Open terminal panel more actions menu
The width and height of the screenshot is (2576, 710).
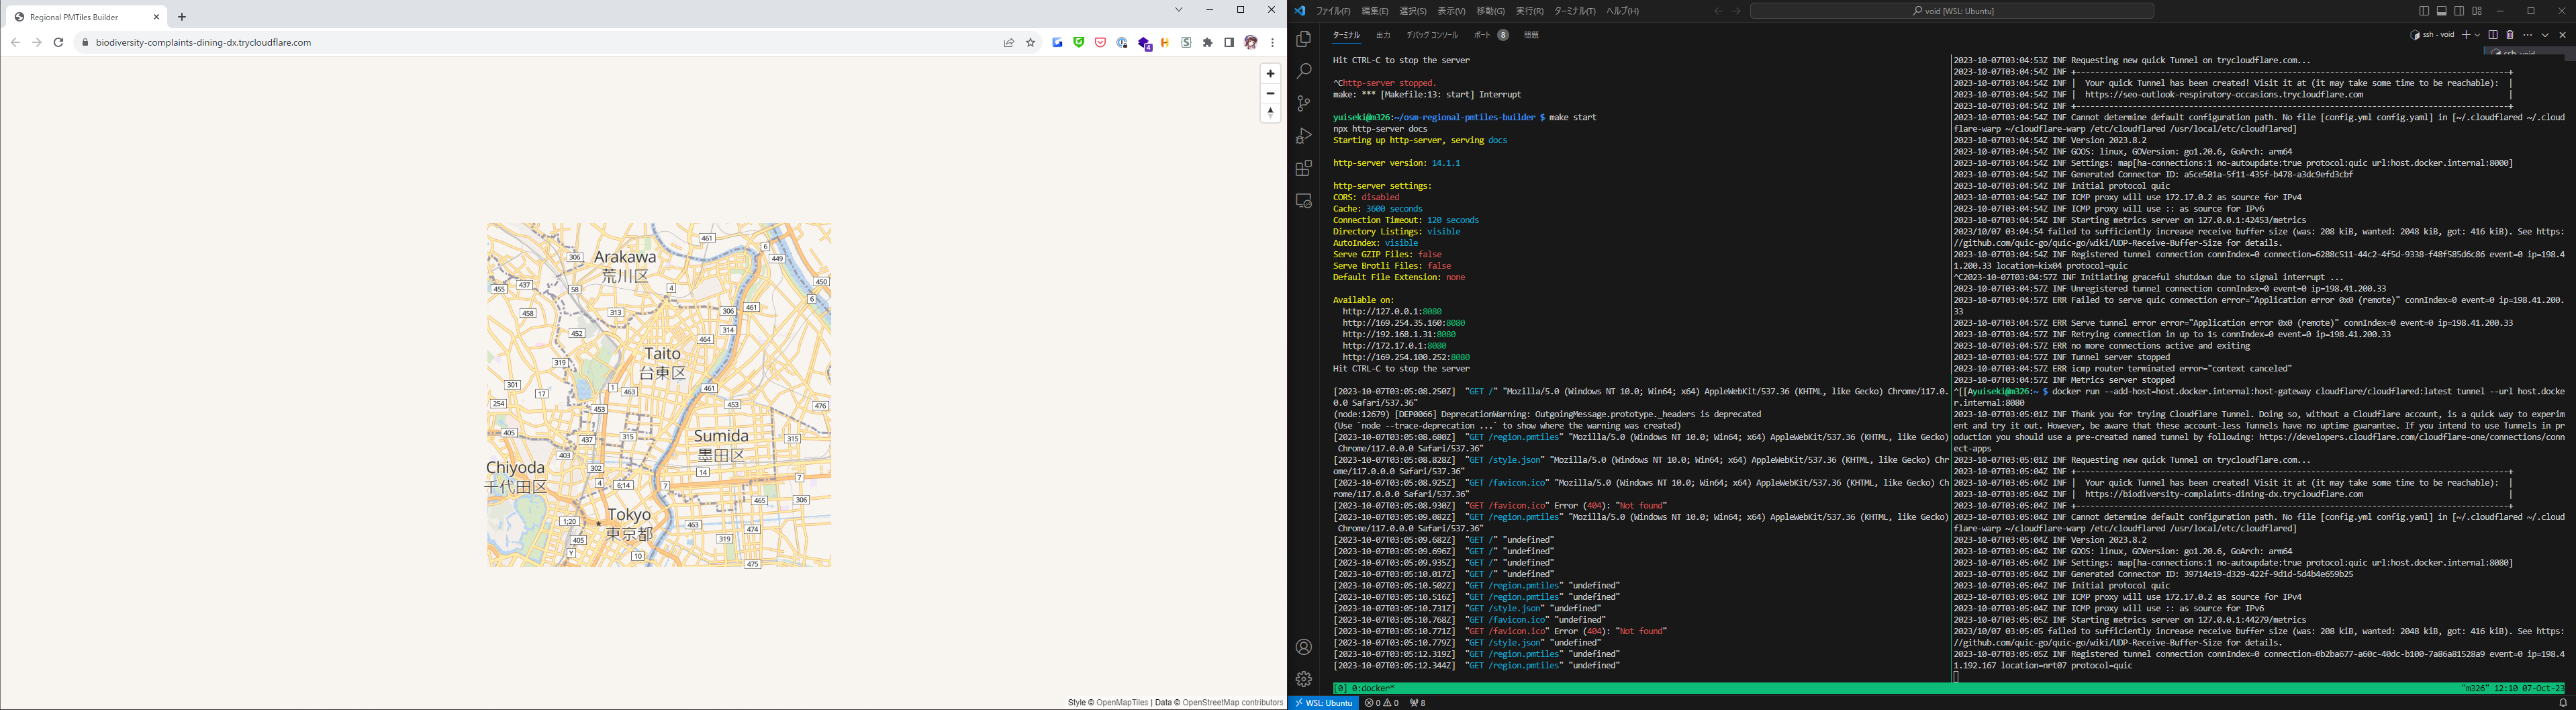tap(2528, 35)
